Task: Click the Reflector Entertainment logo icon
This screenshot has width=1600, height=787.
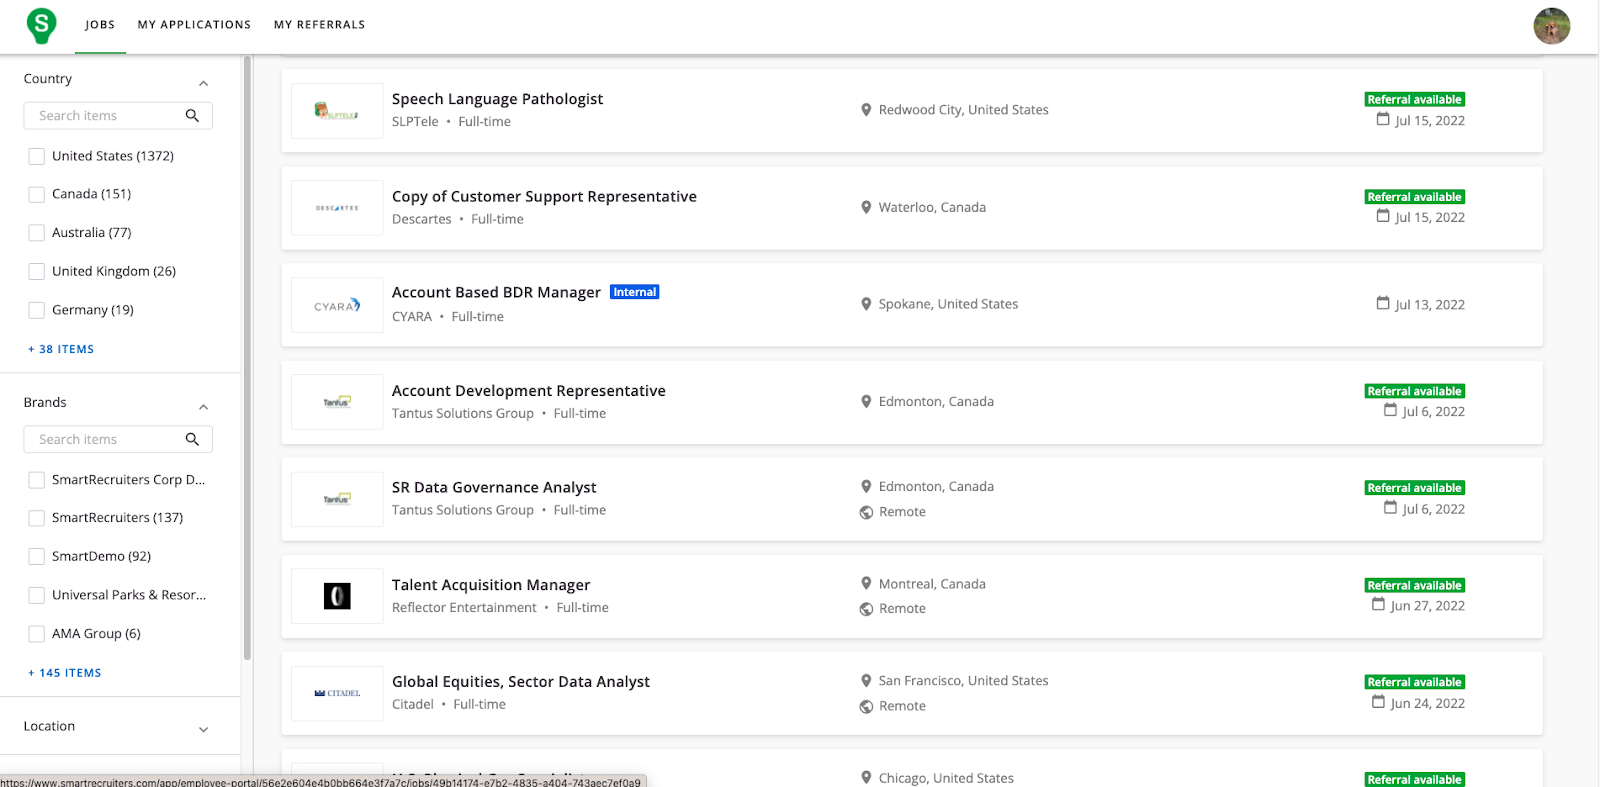Action: pyautogui.click(x=337, y=596)
